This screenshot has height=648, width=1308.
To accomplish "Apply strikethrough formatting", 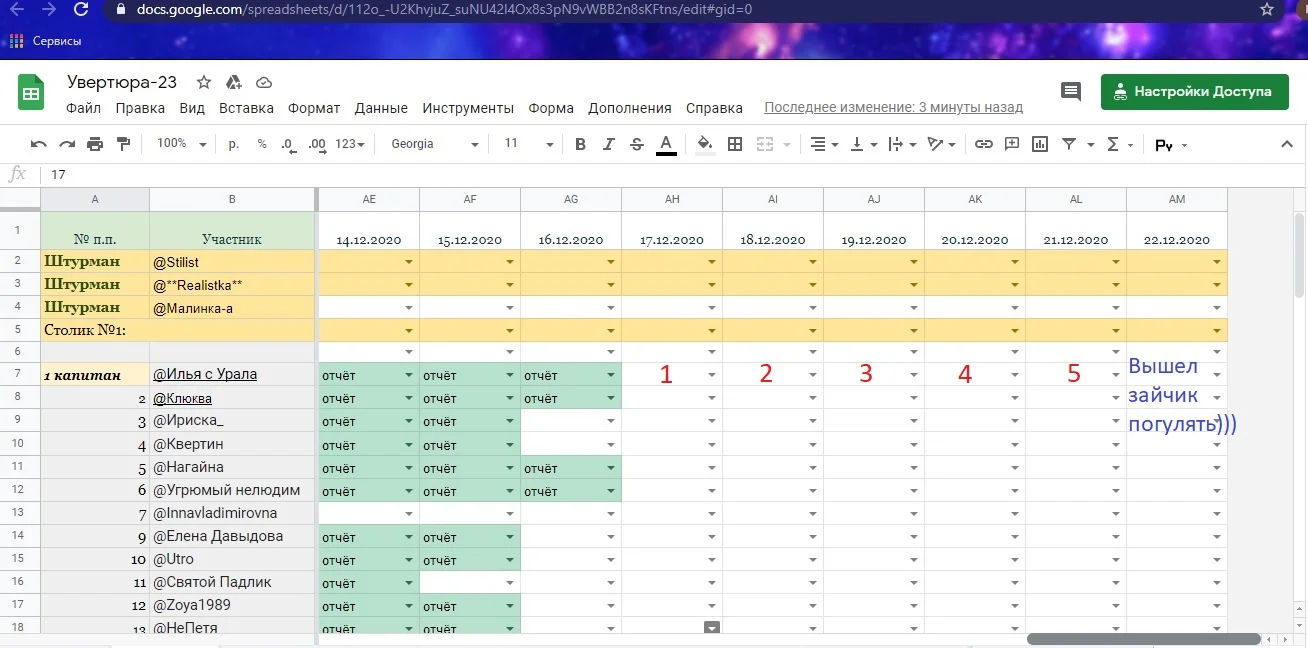I will (x=637, y=143).
